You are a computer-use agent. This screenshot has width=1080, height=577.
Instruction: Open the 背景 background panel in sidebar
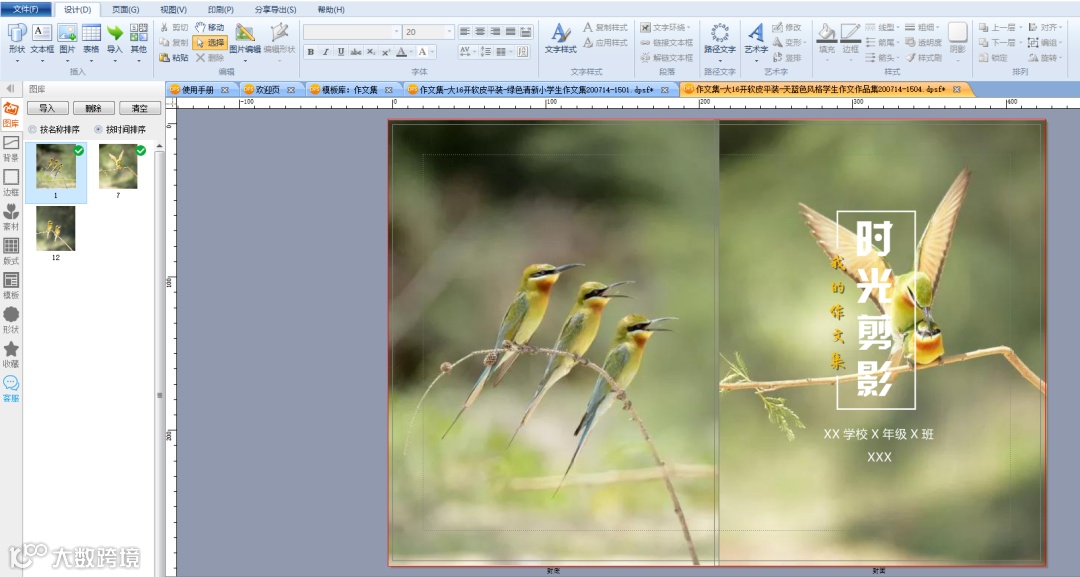11,149
